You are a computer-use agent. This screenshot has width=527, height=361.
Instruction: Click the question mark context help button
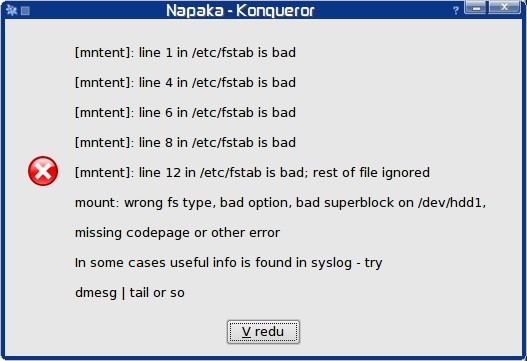pyautogui.click(x=456, y=10)
